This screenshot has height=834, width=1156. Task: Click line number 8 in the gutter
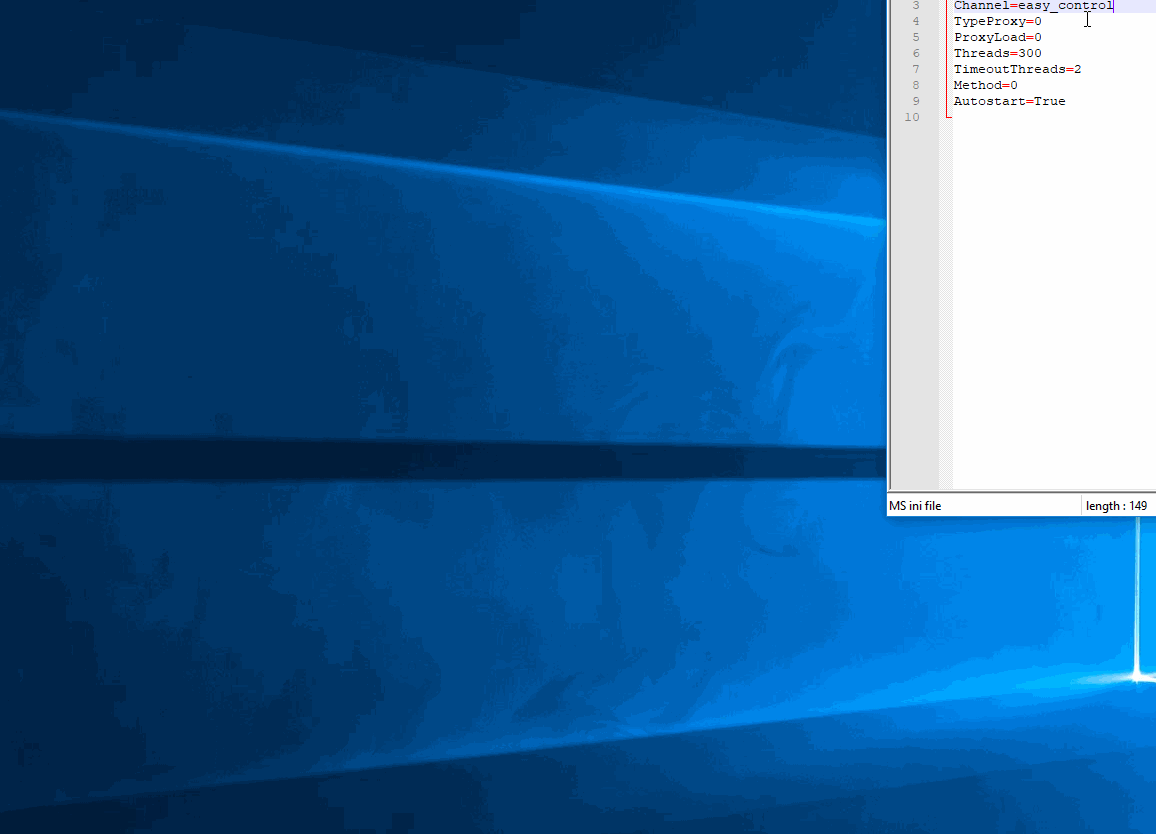915,85
